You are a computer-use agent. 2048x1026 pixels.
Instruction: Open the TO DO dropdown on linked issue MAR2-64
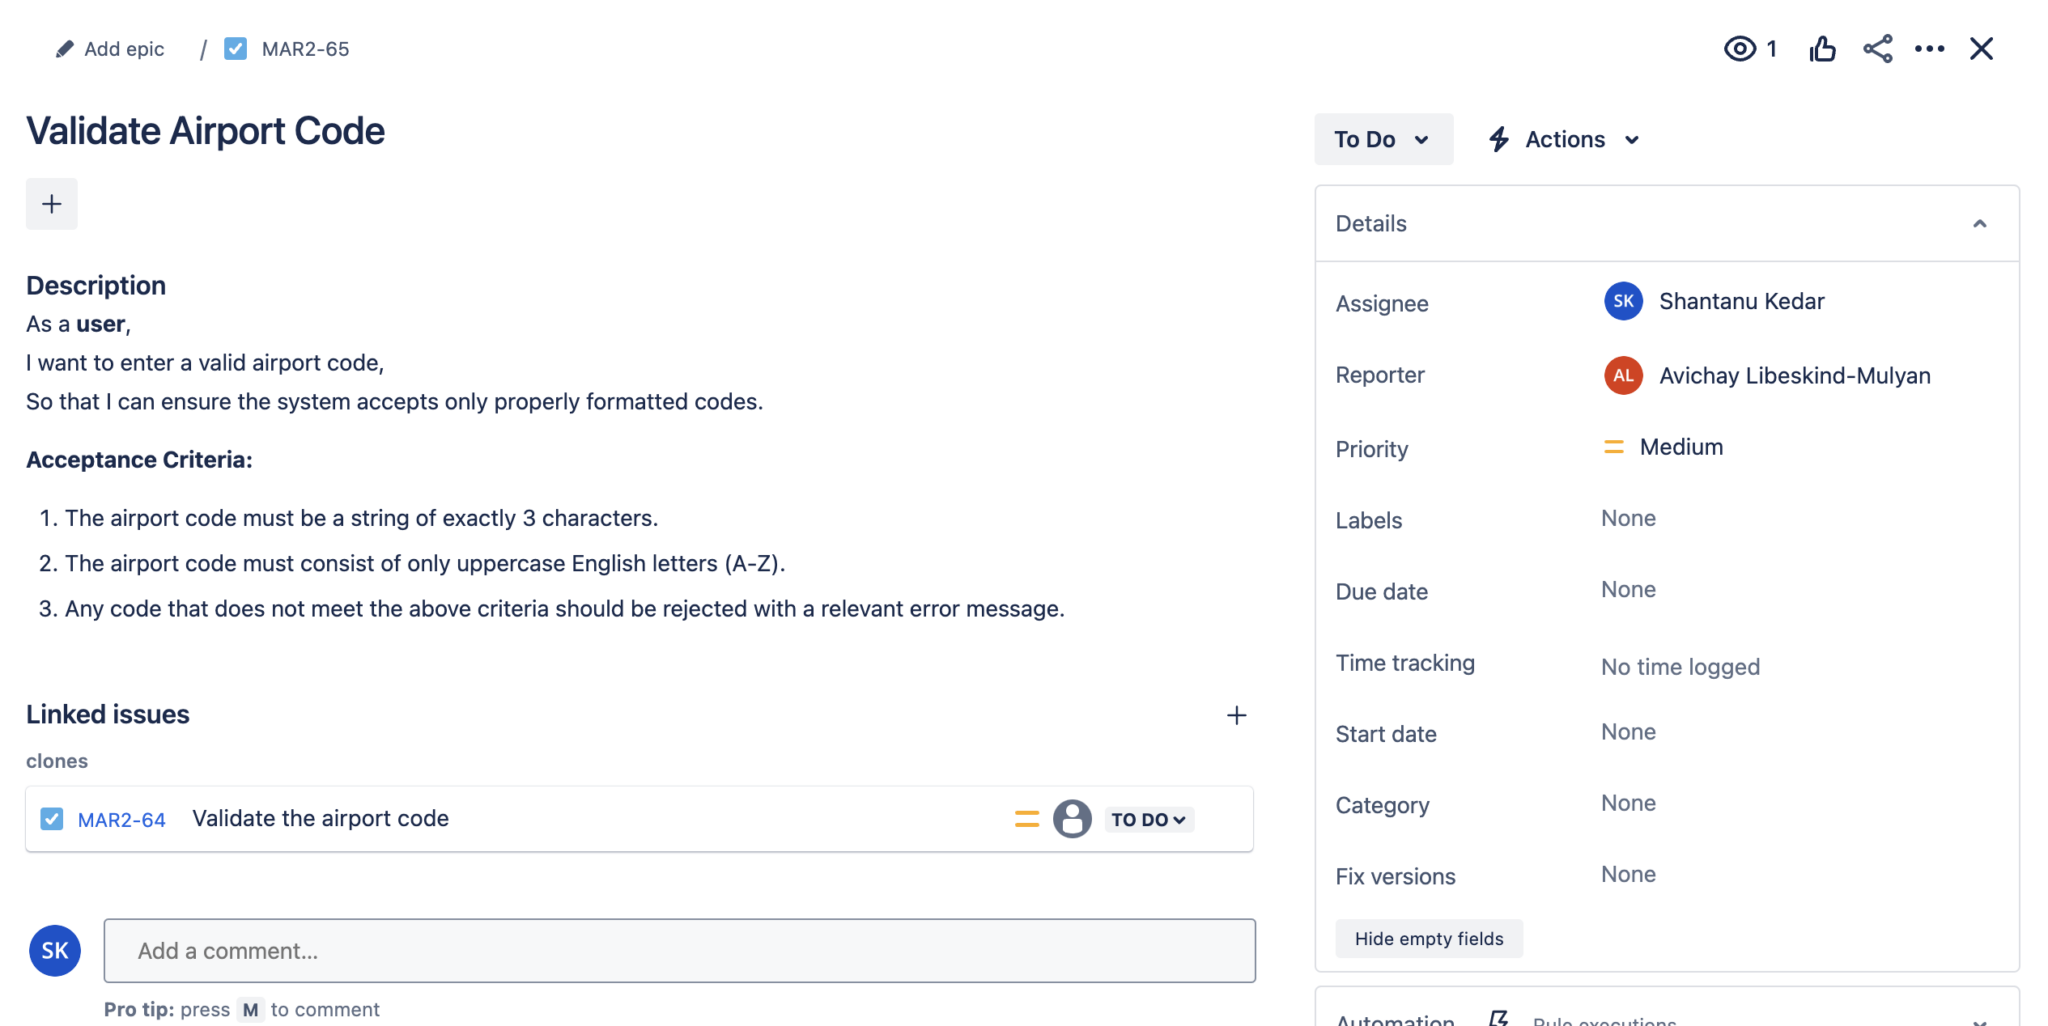(1147, 818)
